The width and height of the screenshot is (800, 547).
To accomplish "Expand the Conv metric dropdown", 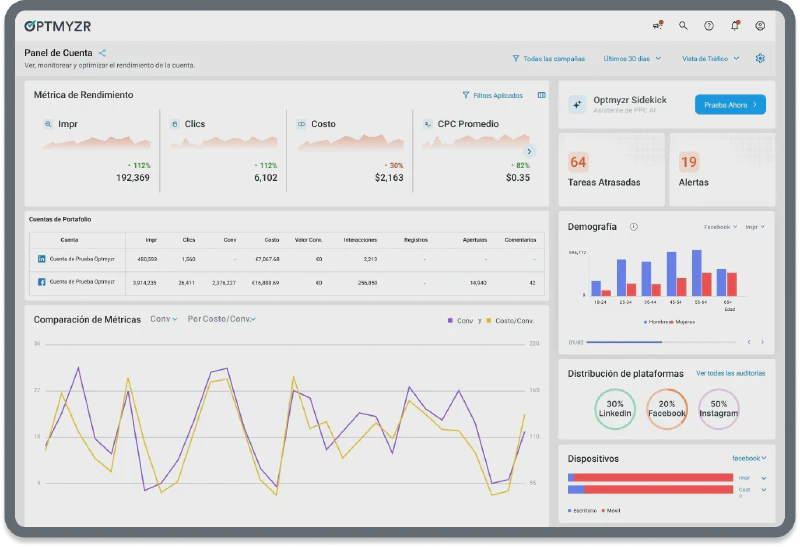I will tap(163, 319).
